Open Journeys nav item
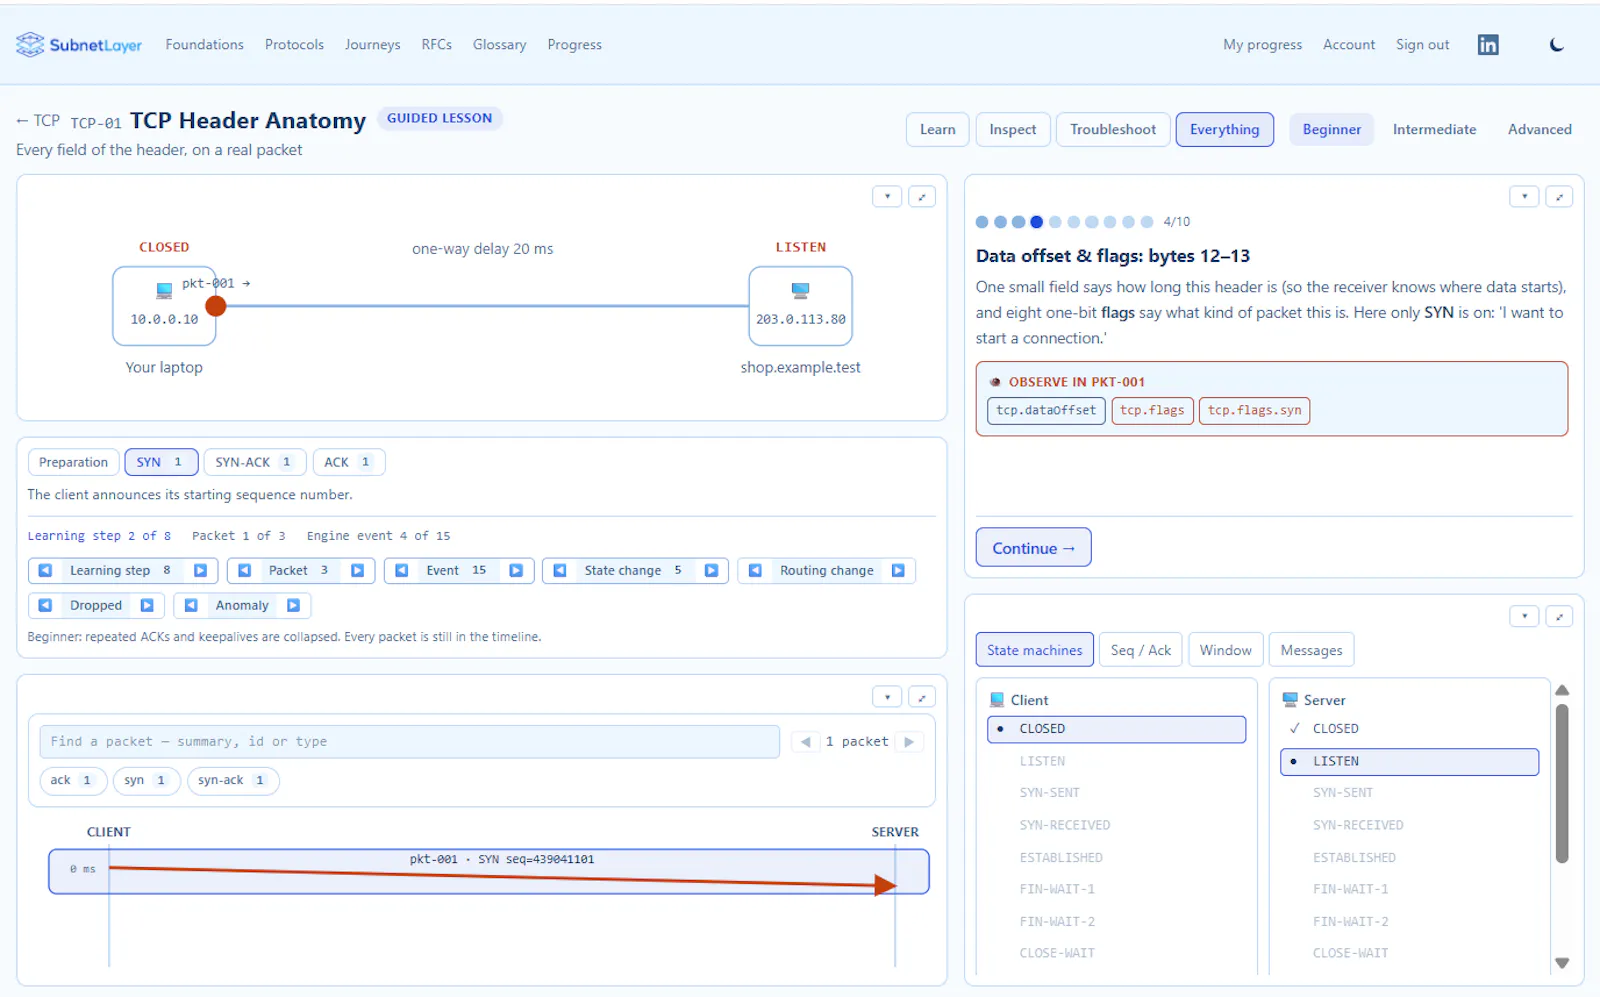Image resolution: width=1600 pixels, height=997 pixels. [372, 45]
